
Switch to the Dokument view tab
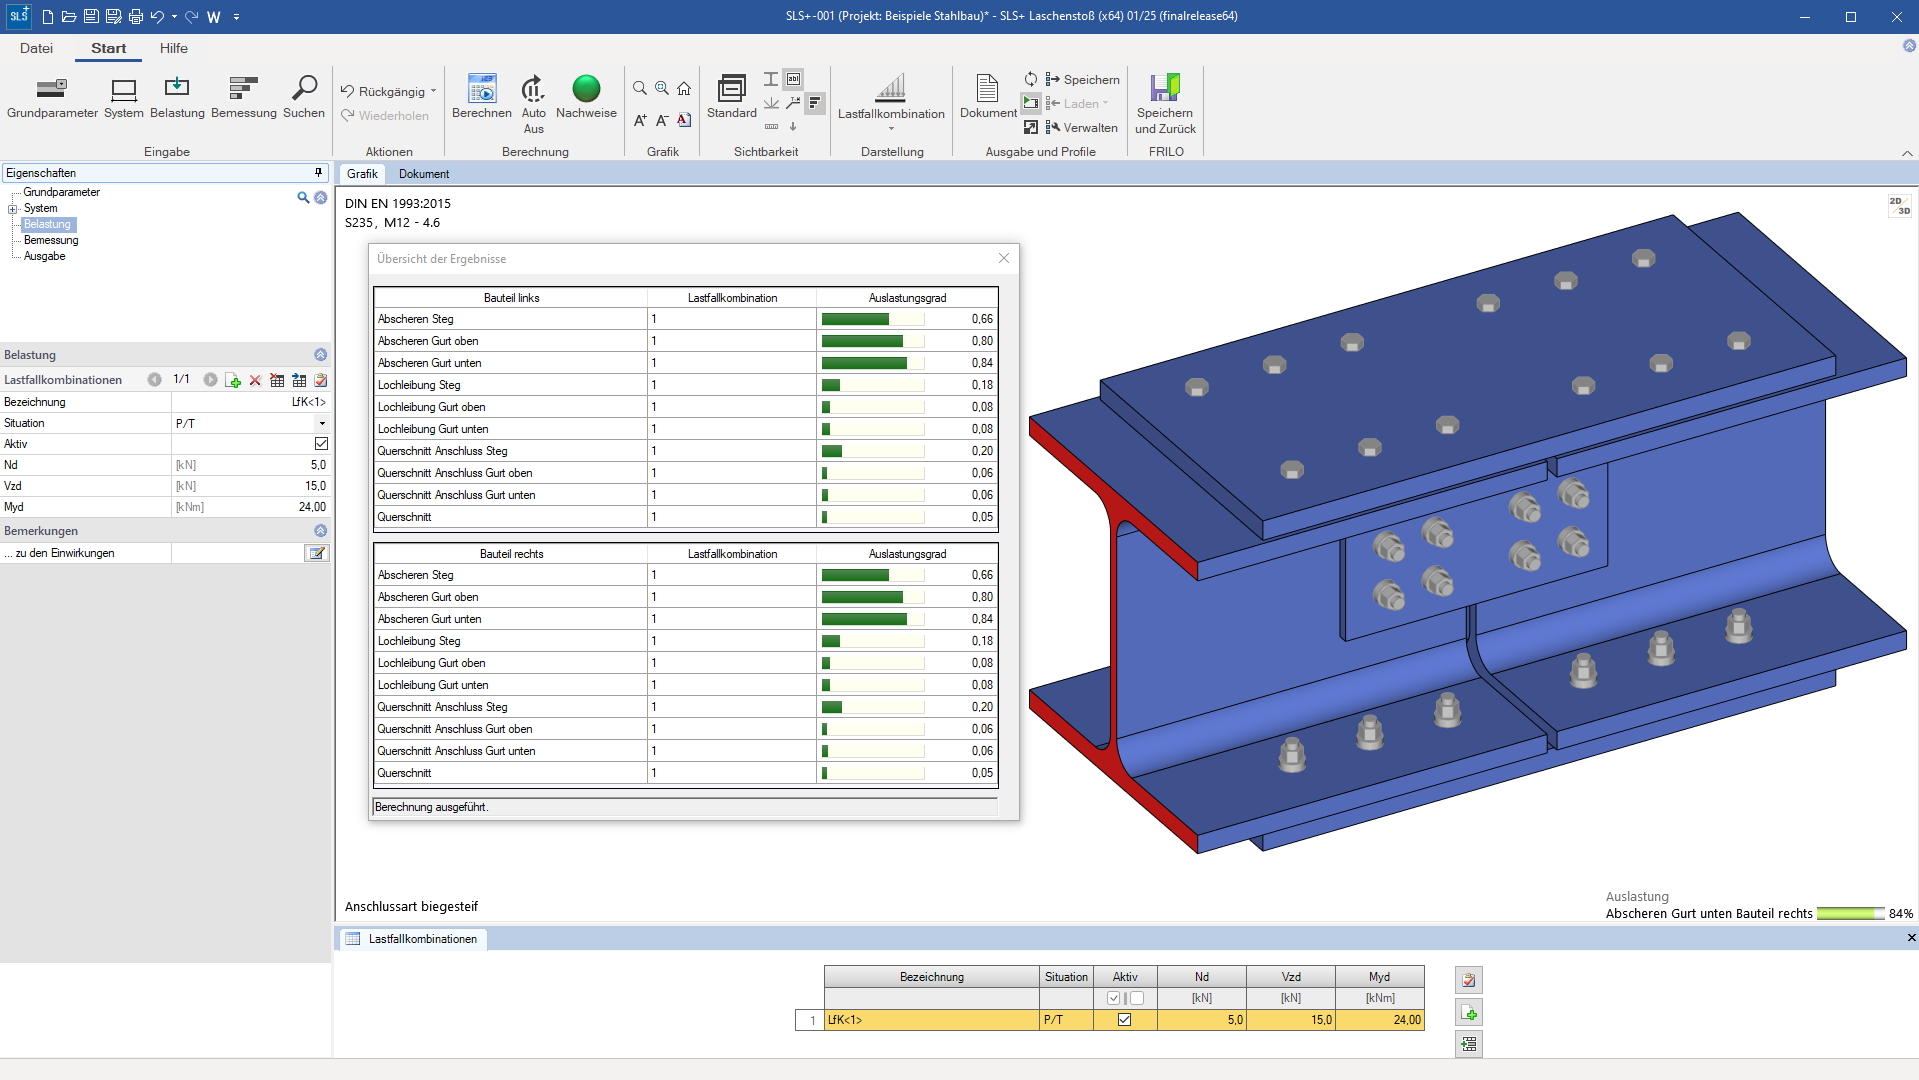click(424, 173)
